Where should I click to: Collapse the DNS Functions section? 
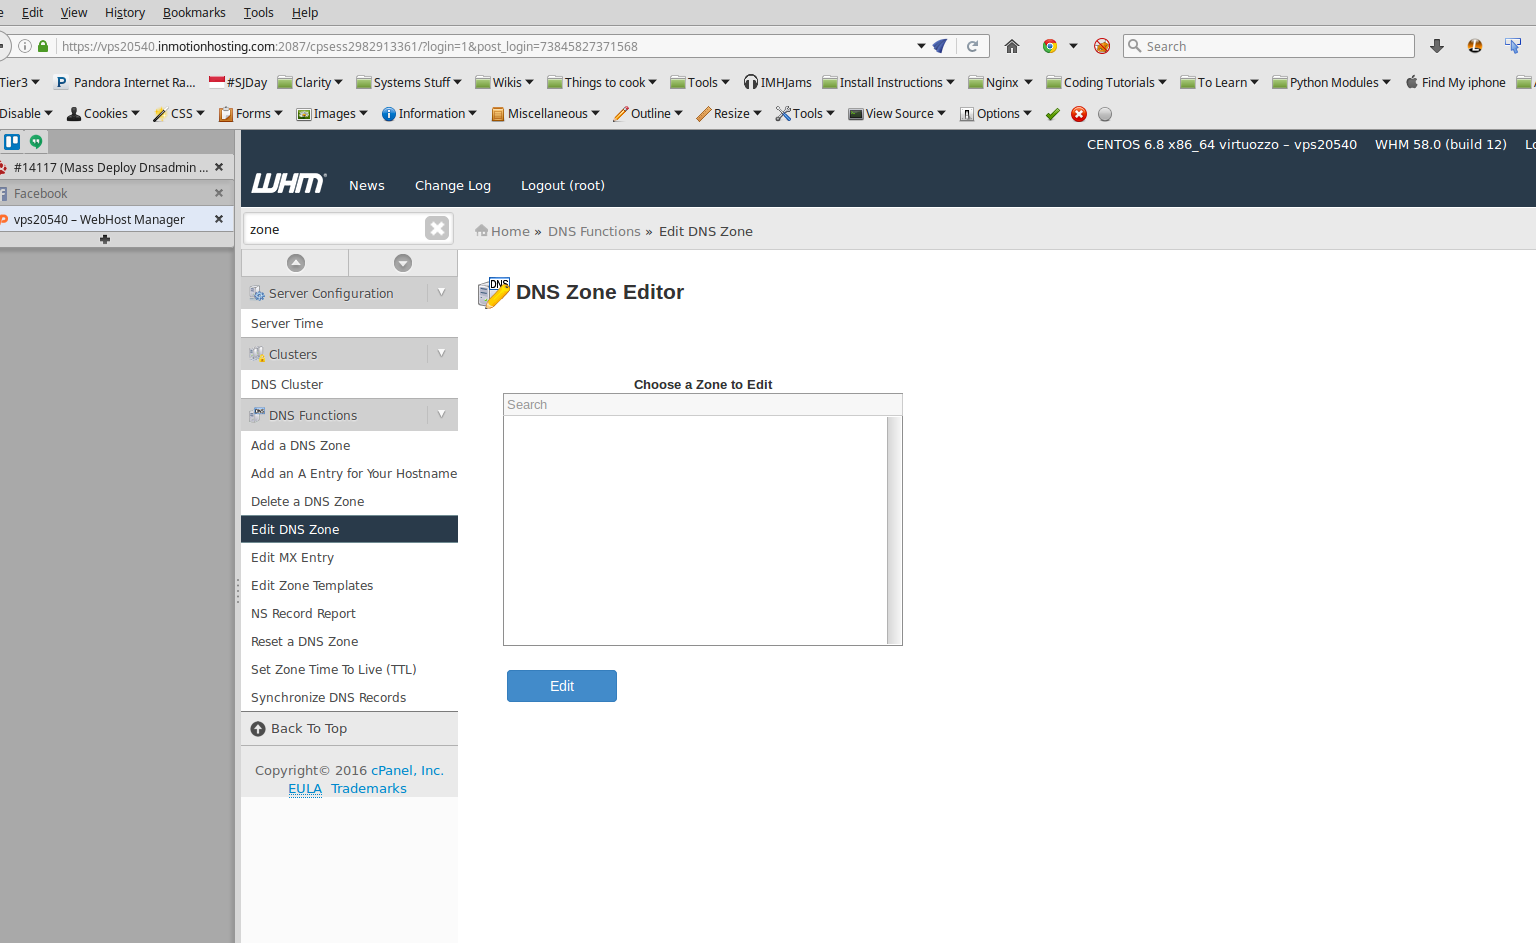442,415
